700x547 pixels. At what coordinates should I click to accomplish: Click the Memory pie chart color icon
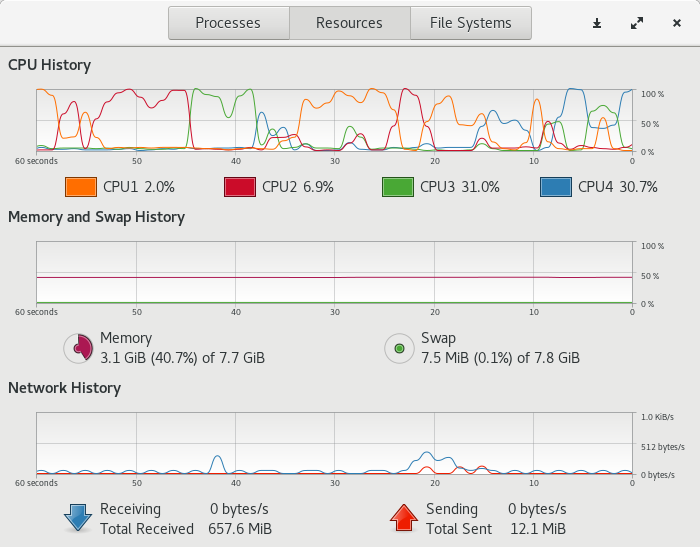(79, 348)
